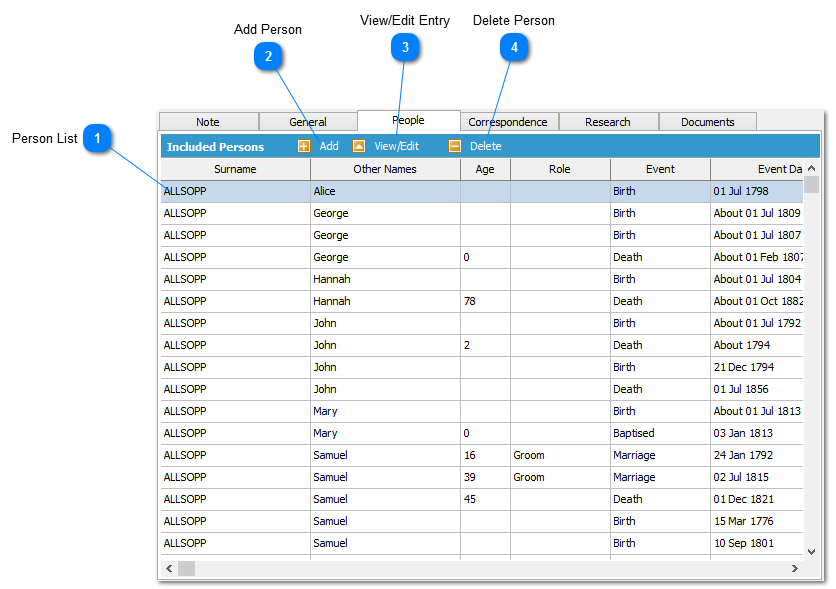This screenshot has height=589, width=836.
Task: Click the Add person plus icon
Action: [x=304, y=146]
